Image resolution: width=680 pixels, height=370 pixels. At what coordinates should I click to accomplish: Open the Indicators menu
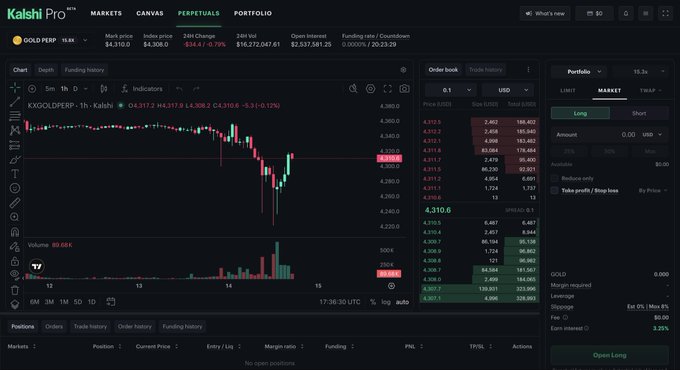click(142, 88)
